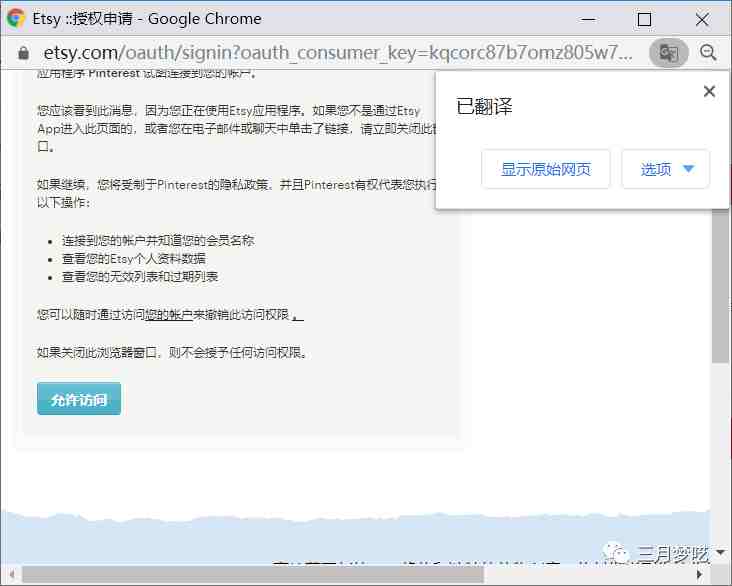Click the text 查看您的无效列表和过期列表

pyautogui.click(x=140, y=277)
